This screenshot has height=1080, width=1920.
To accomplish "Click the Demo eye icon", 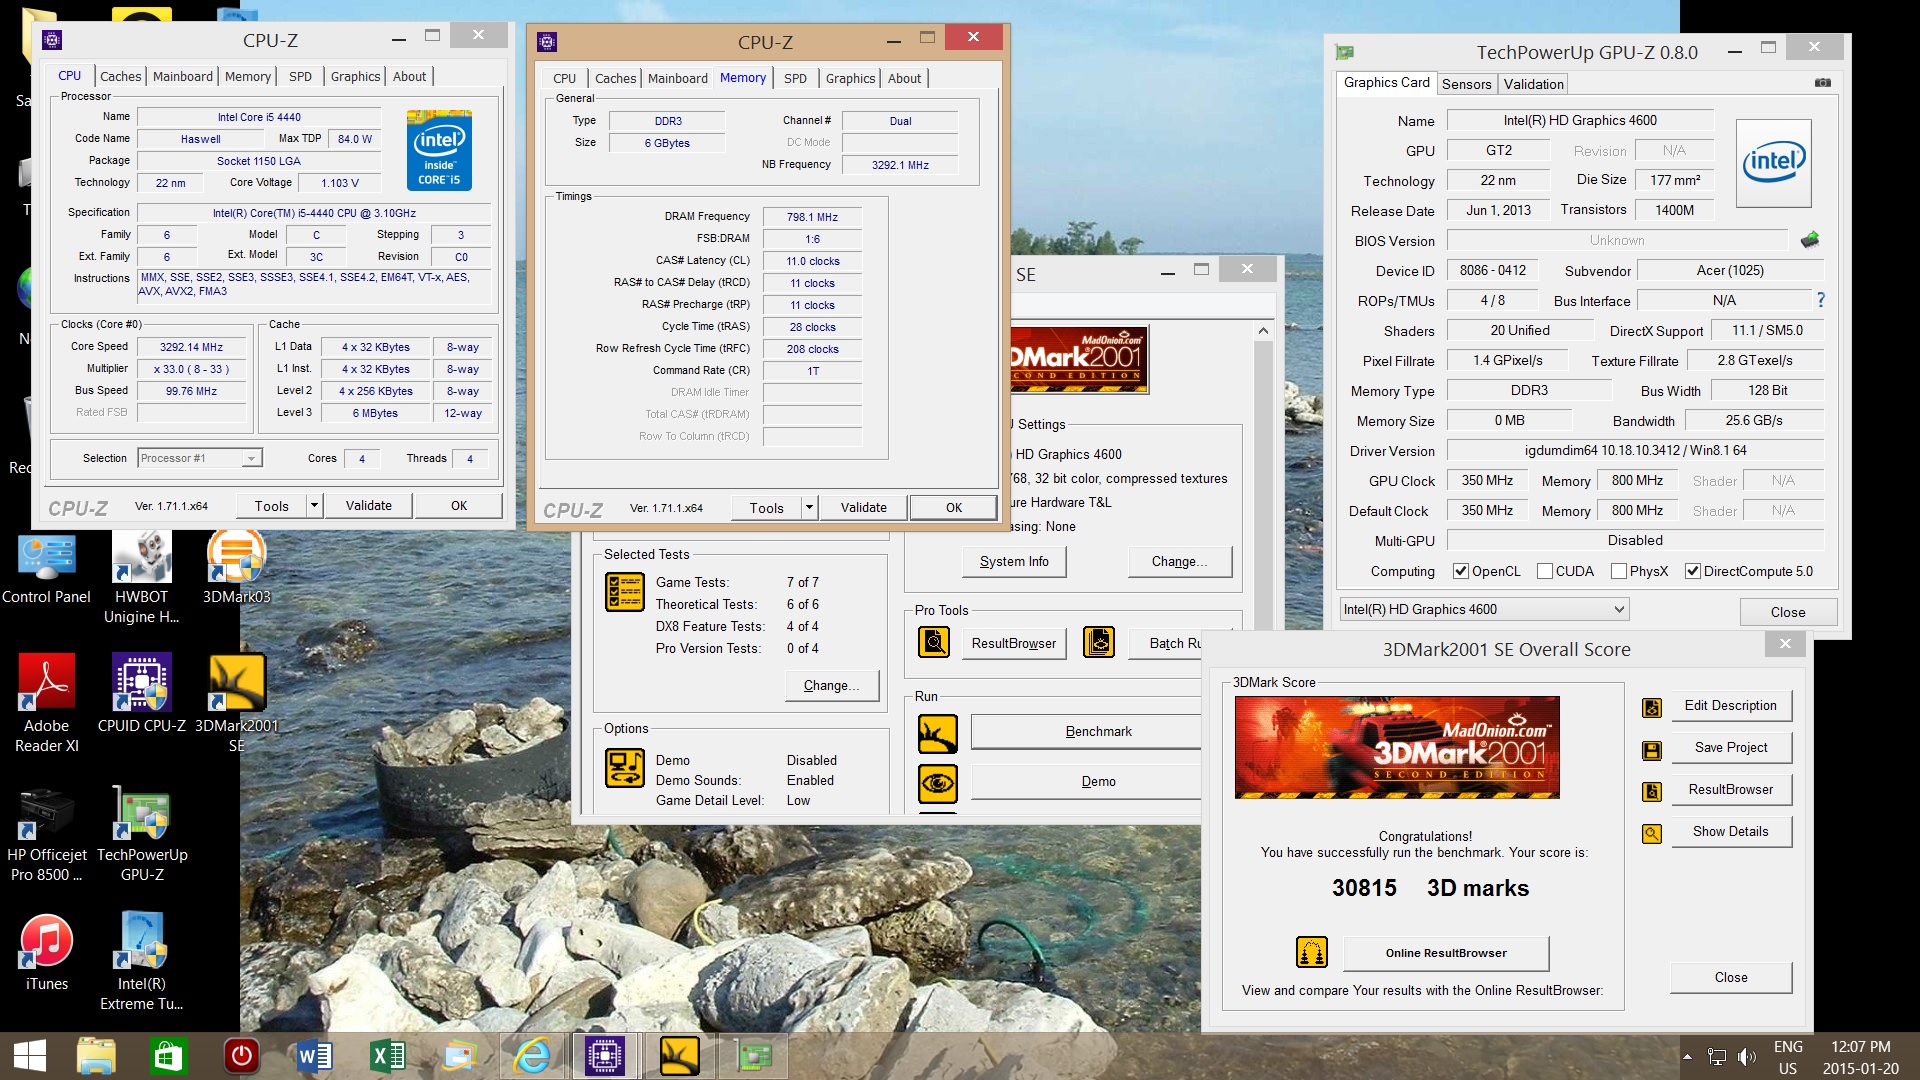I will (x=937, y=784).
